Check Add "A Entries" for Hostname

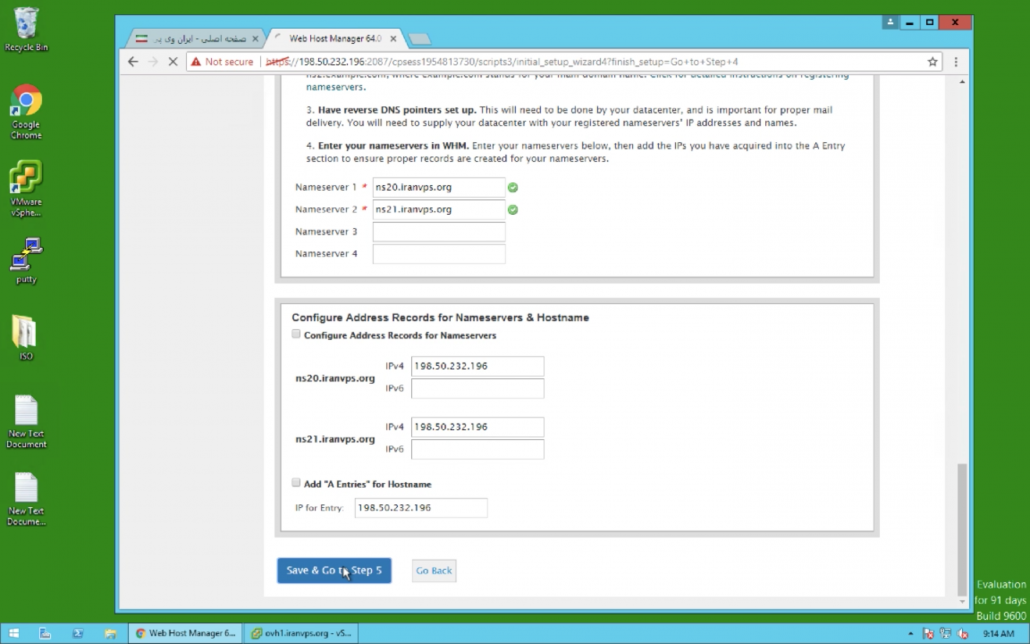click(296, 483)
